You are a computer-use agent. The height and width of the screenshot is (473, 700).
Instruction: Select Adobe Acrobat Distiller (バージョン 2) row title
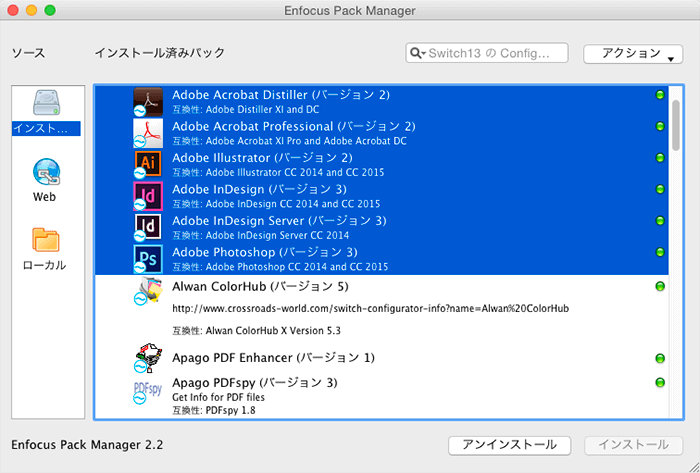281,95
